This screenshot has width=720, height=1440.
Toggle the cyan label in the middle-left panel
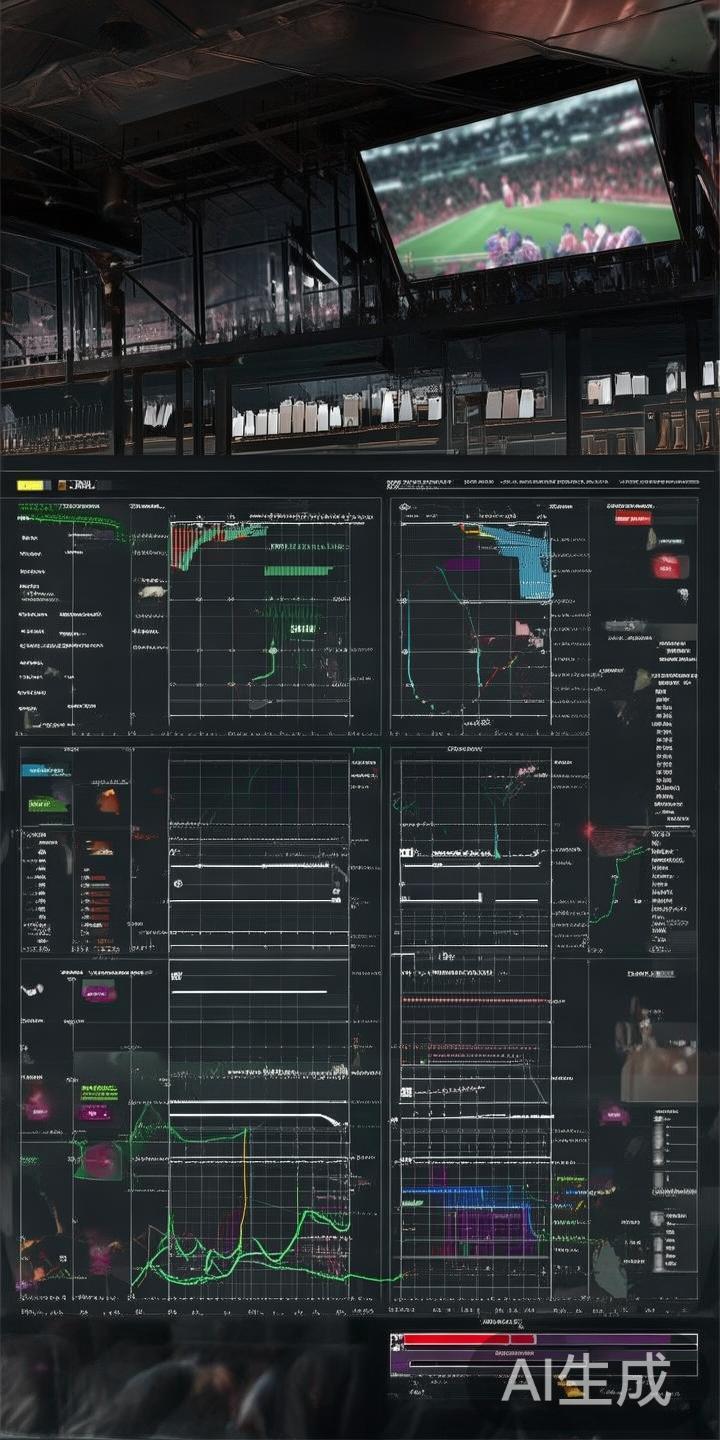click(x=44, y=770)
